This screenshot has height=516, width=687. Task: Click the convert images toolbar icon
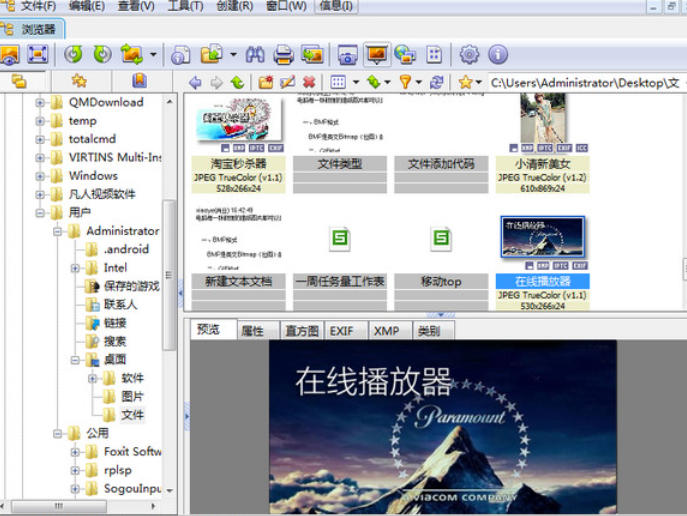tap(132, 55)
